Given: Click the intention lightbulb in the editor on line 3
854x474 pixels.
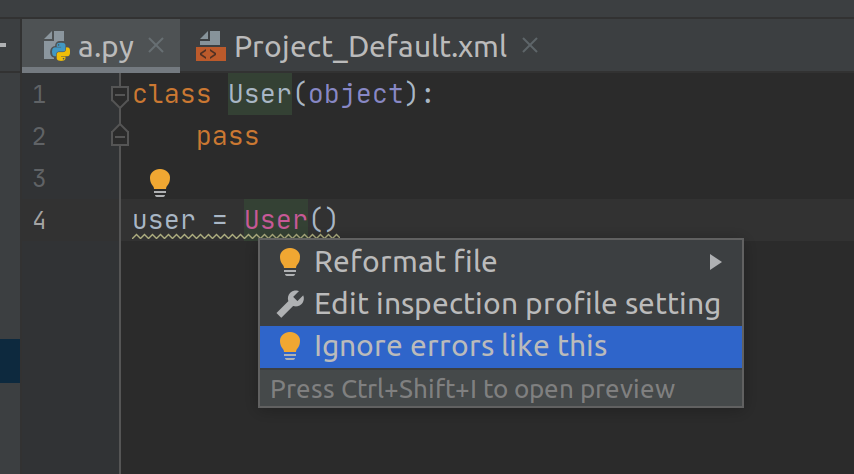Looking at the screenshot, I should click(160, 182).
